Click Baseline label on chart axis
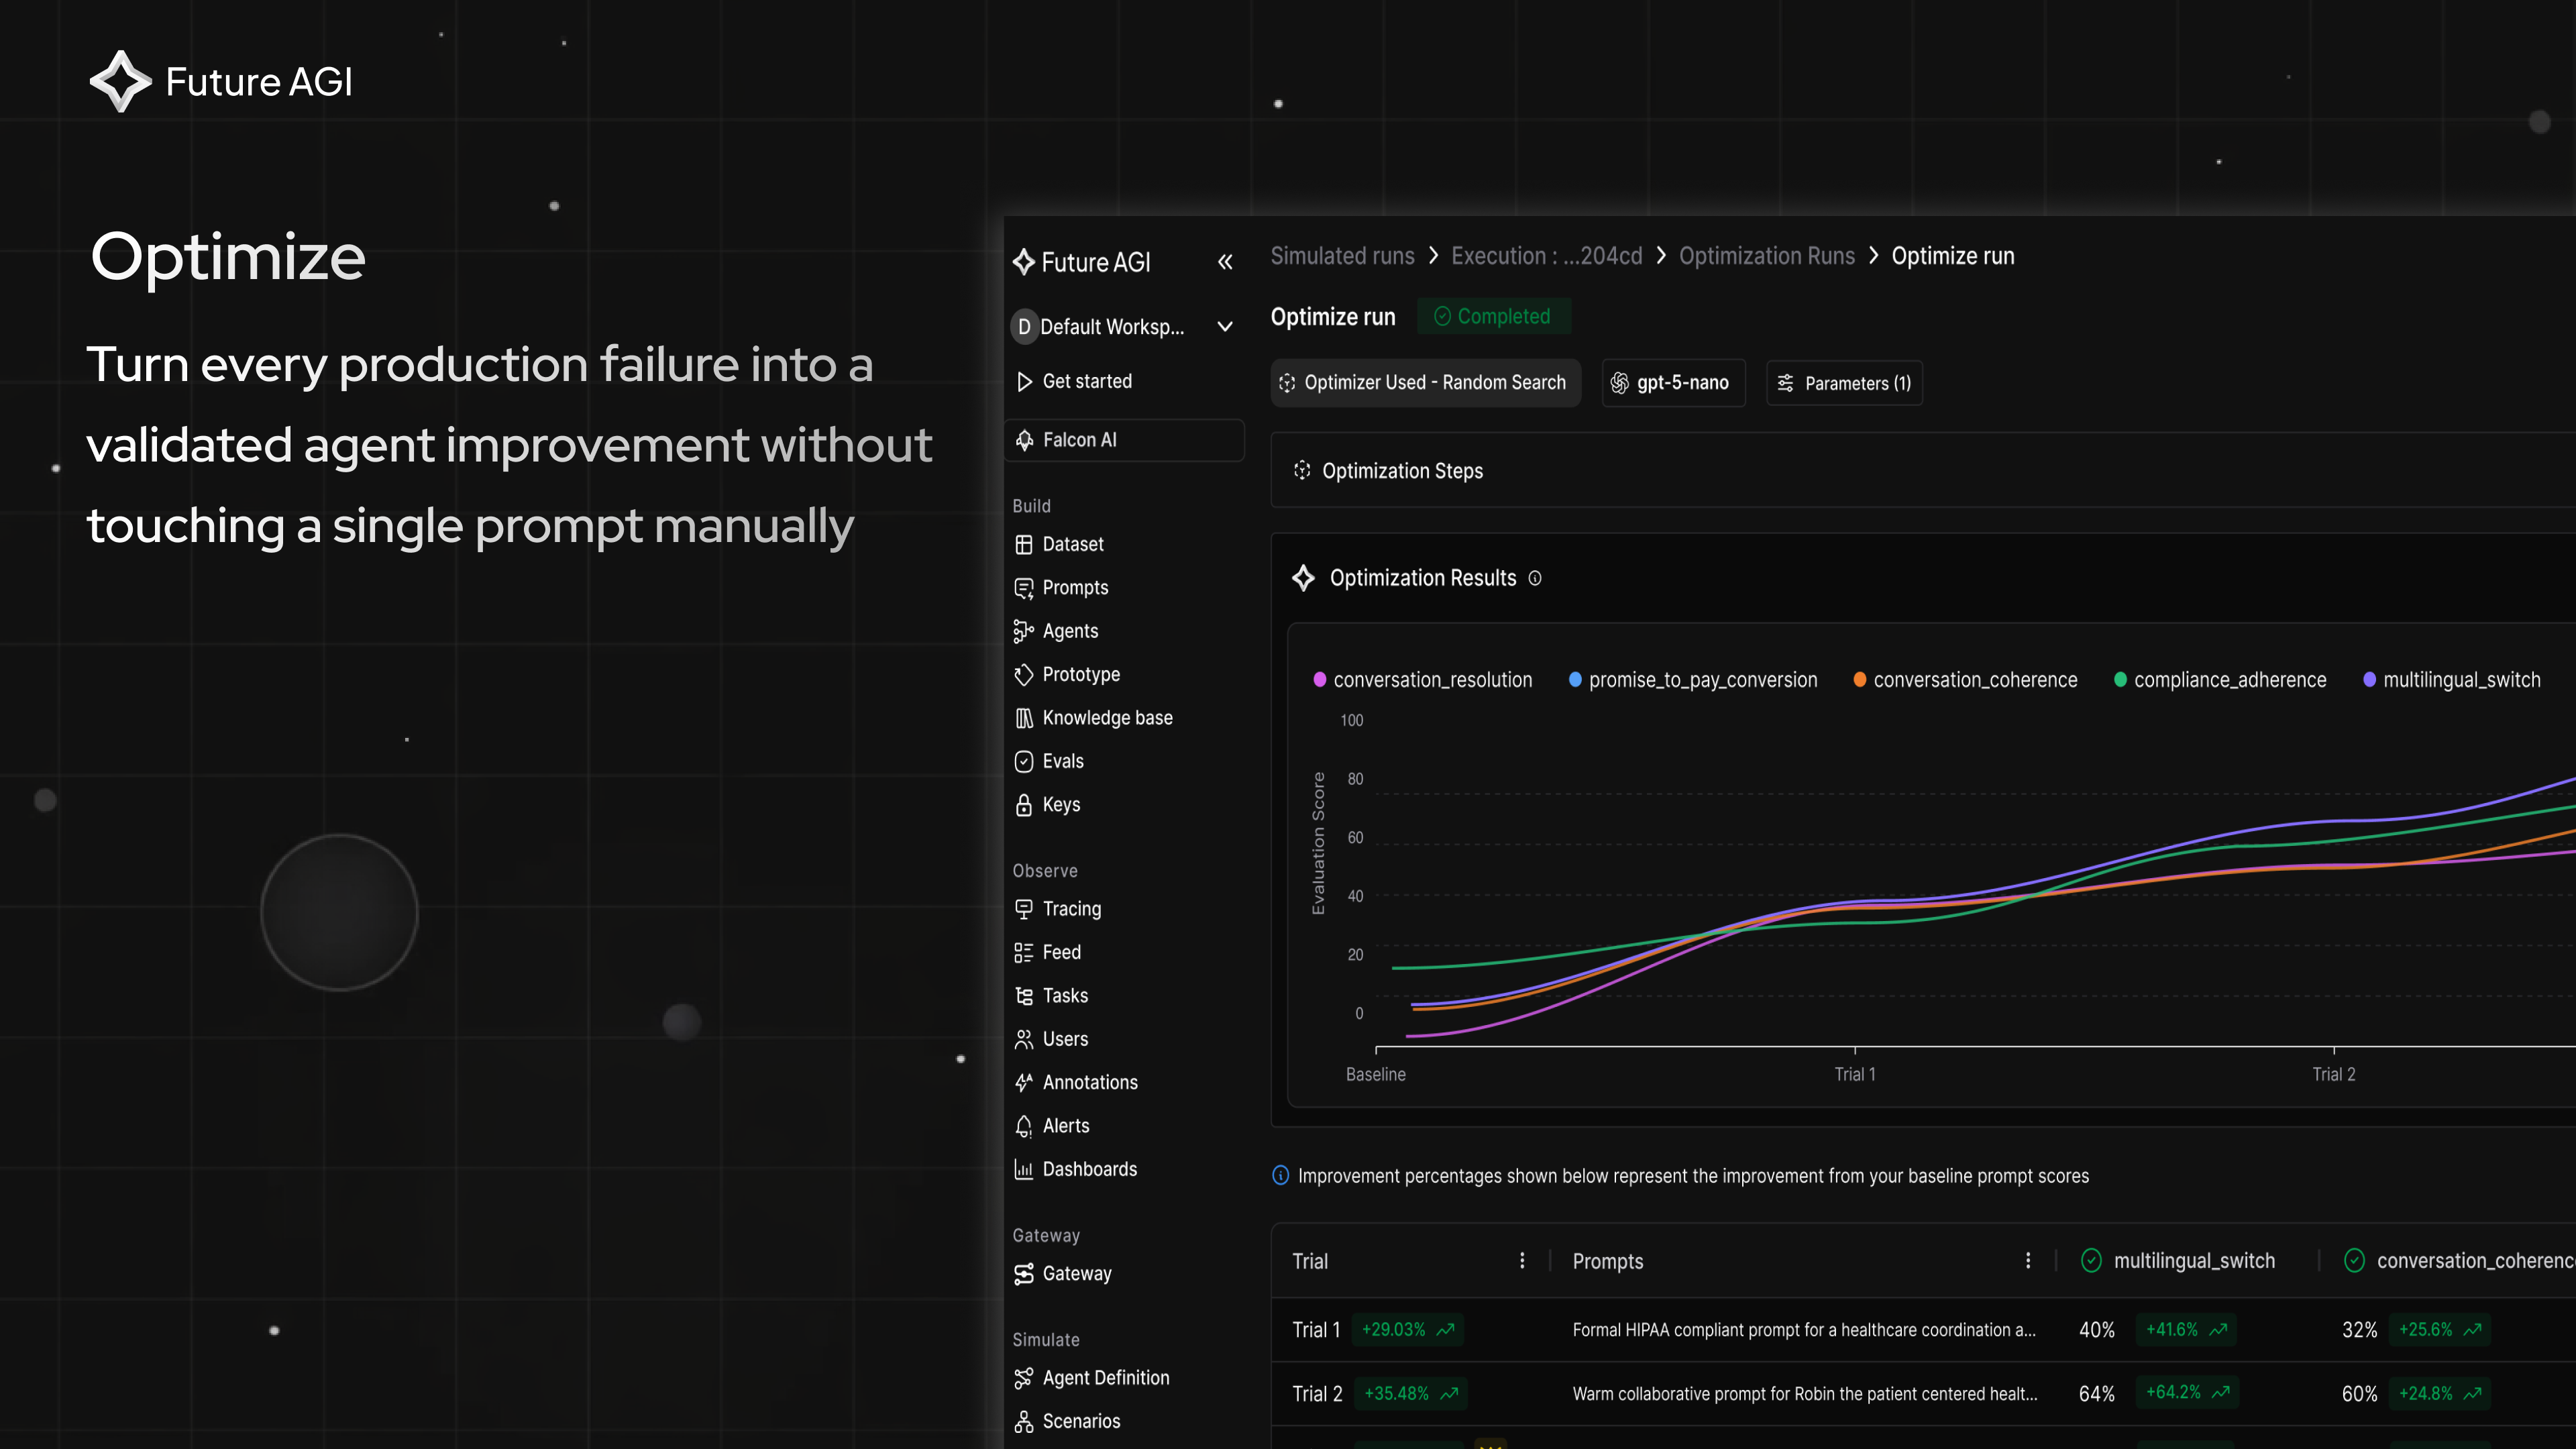This screenshot has width=2576, height=1449. point(1375,1074)
